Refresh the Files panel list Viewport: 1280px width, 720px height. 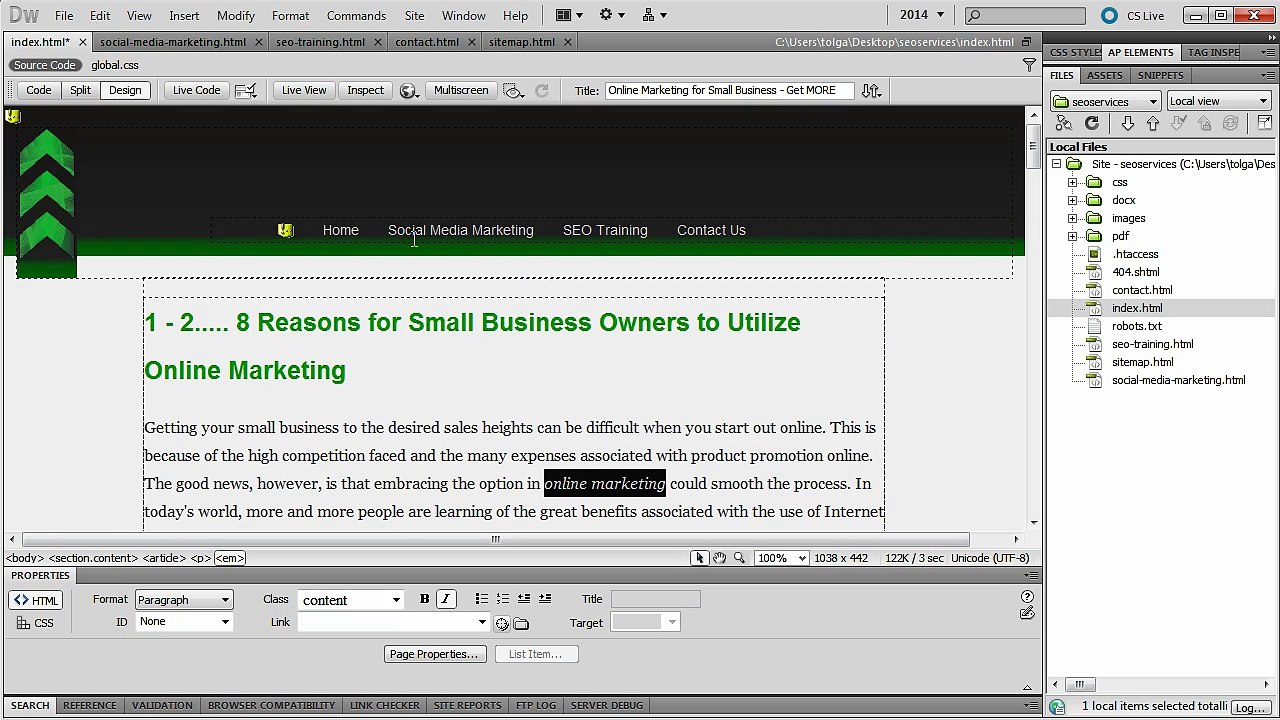[1092, 123]
